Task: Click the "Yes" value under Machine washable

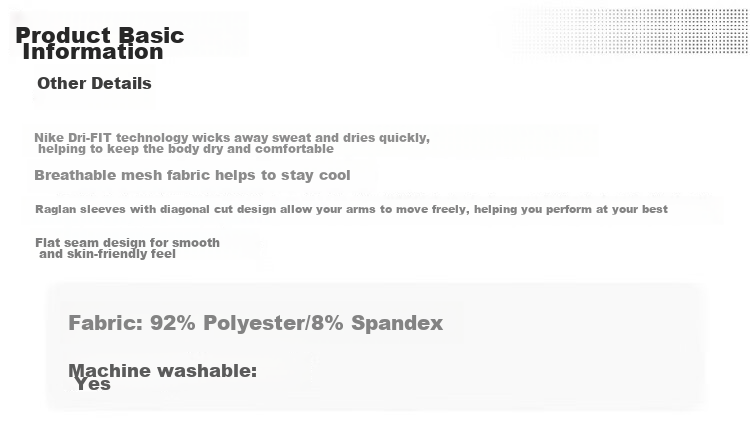Action: pyautogui.click(x=92, y=384)
